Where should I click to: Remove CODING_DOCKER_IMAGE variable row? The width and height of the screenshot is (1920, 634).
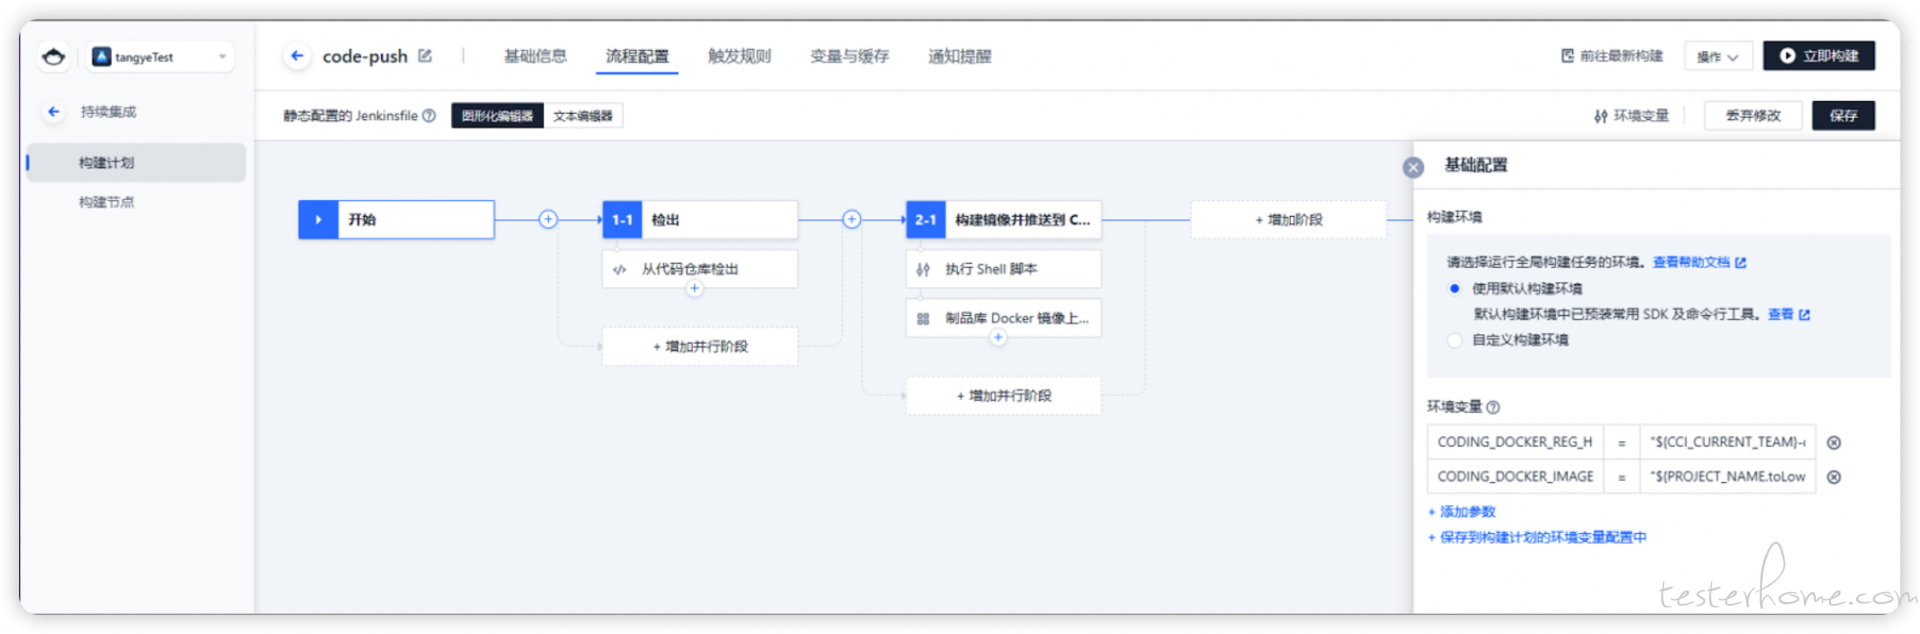coord(1834,477)
